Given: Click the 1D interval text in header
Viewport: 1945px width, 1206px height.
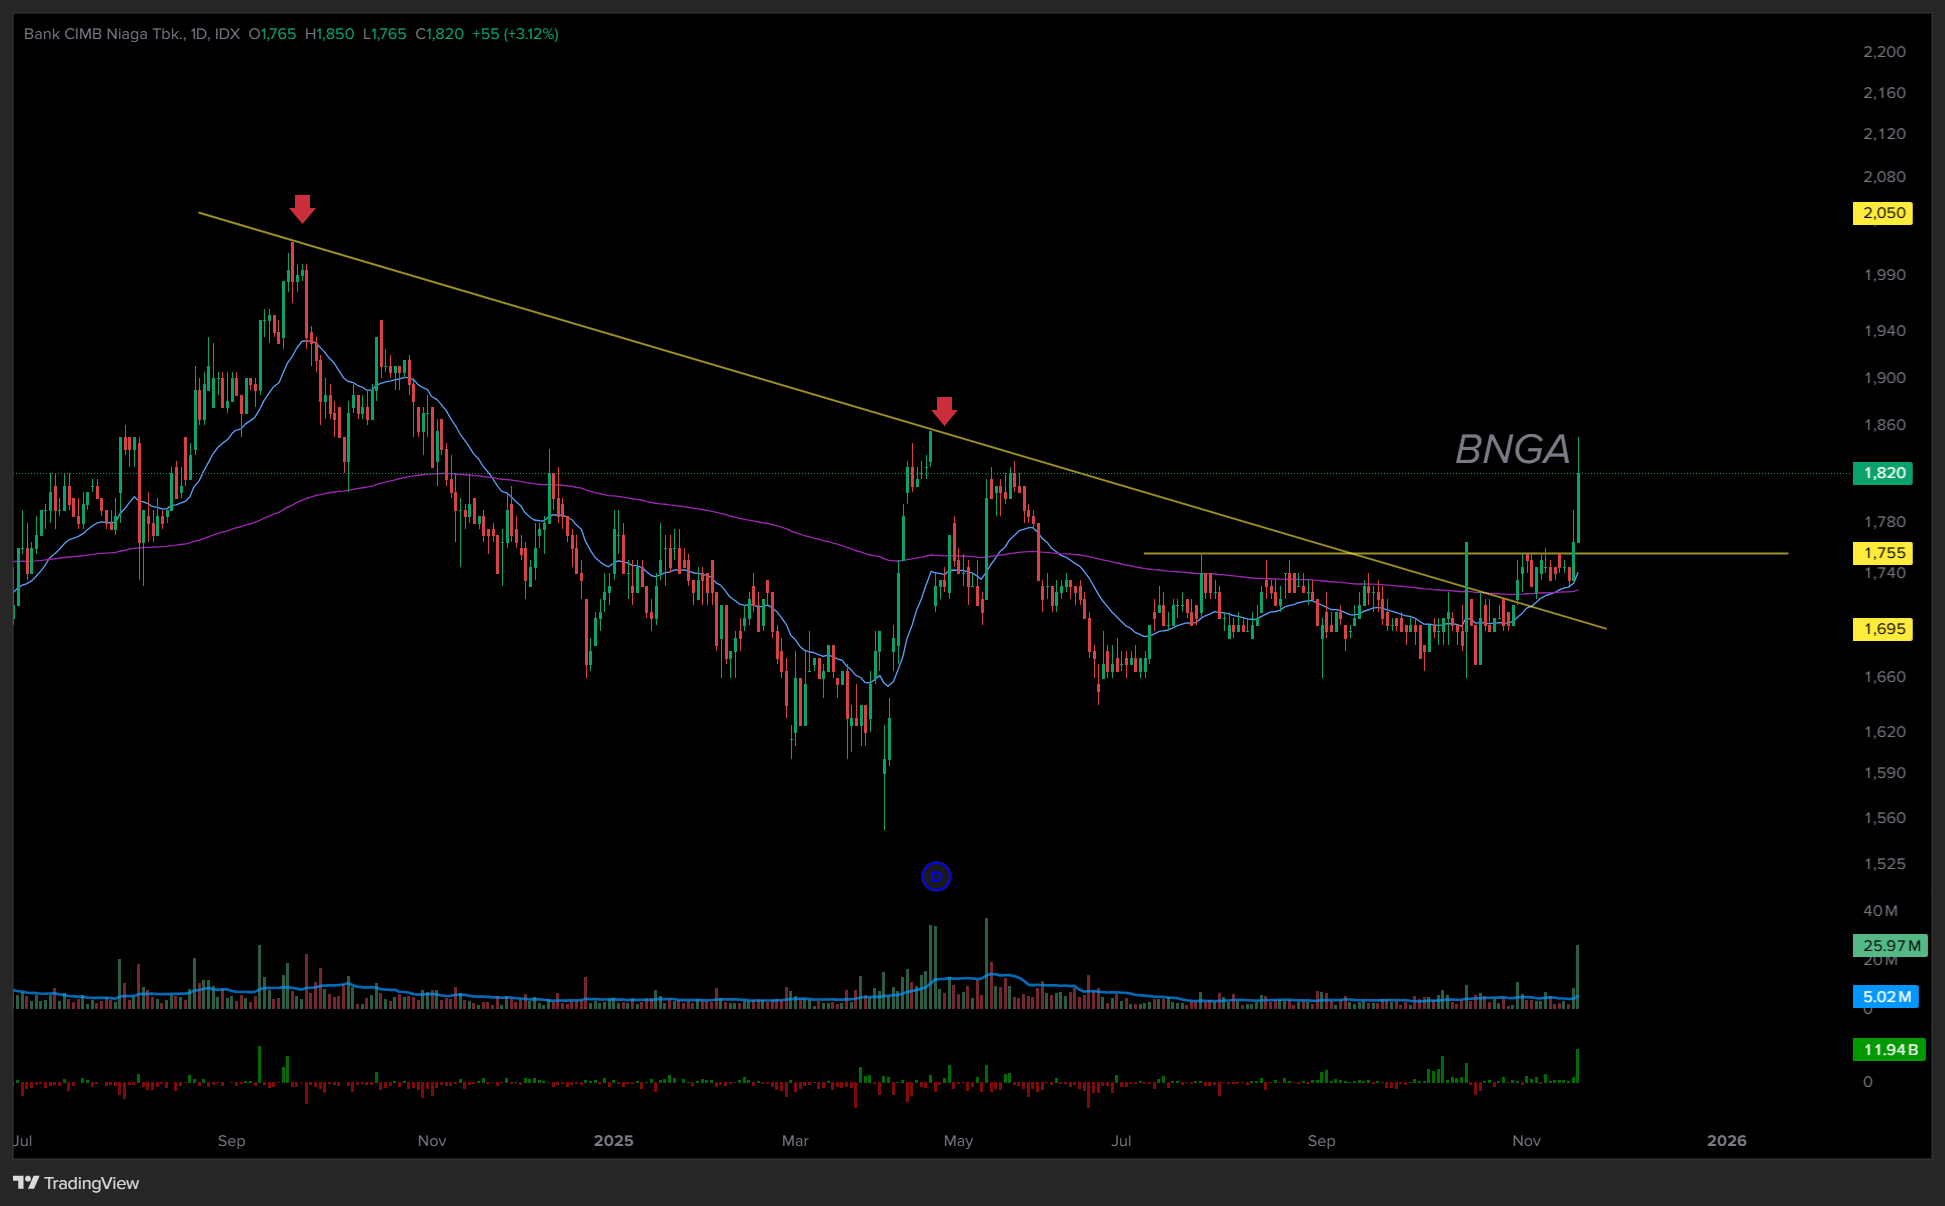Looking at the screenshot, I should point(199,34).
